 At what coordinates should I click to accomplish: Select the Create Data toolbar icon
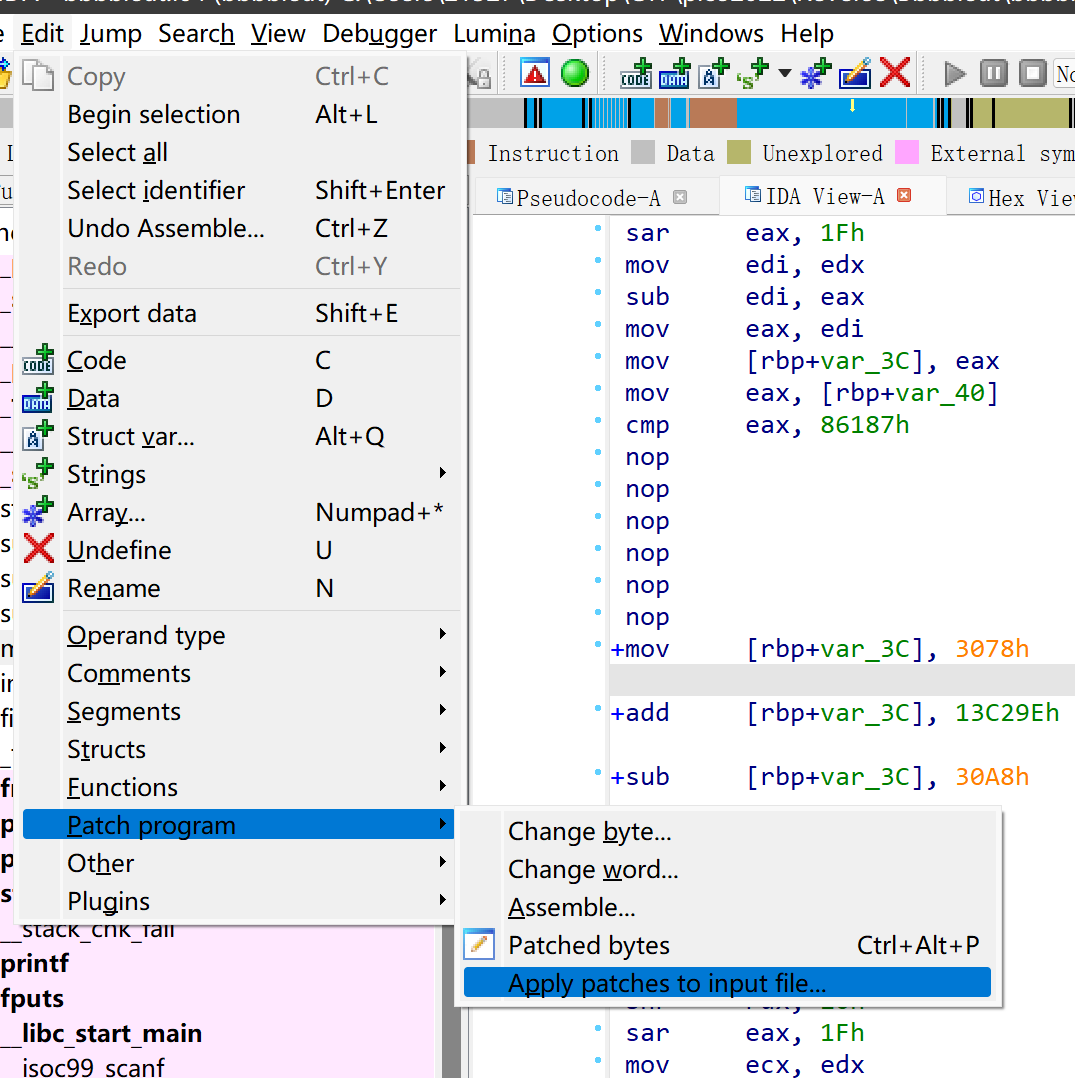674,73
